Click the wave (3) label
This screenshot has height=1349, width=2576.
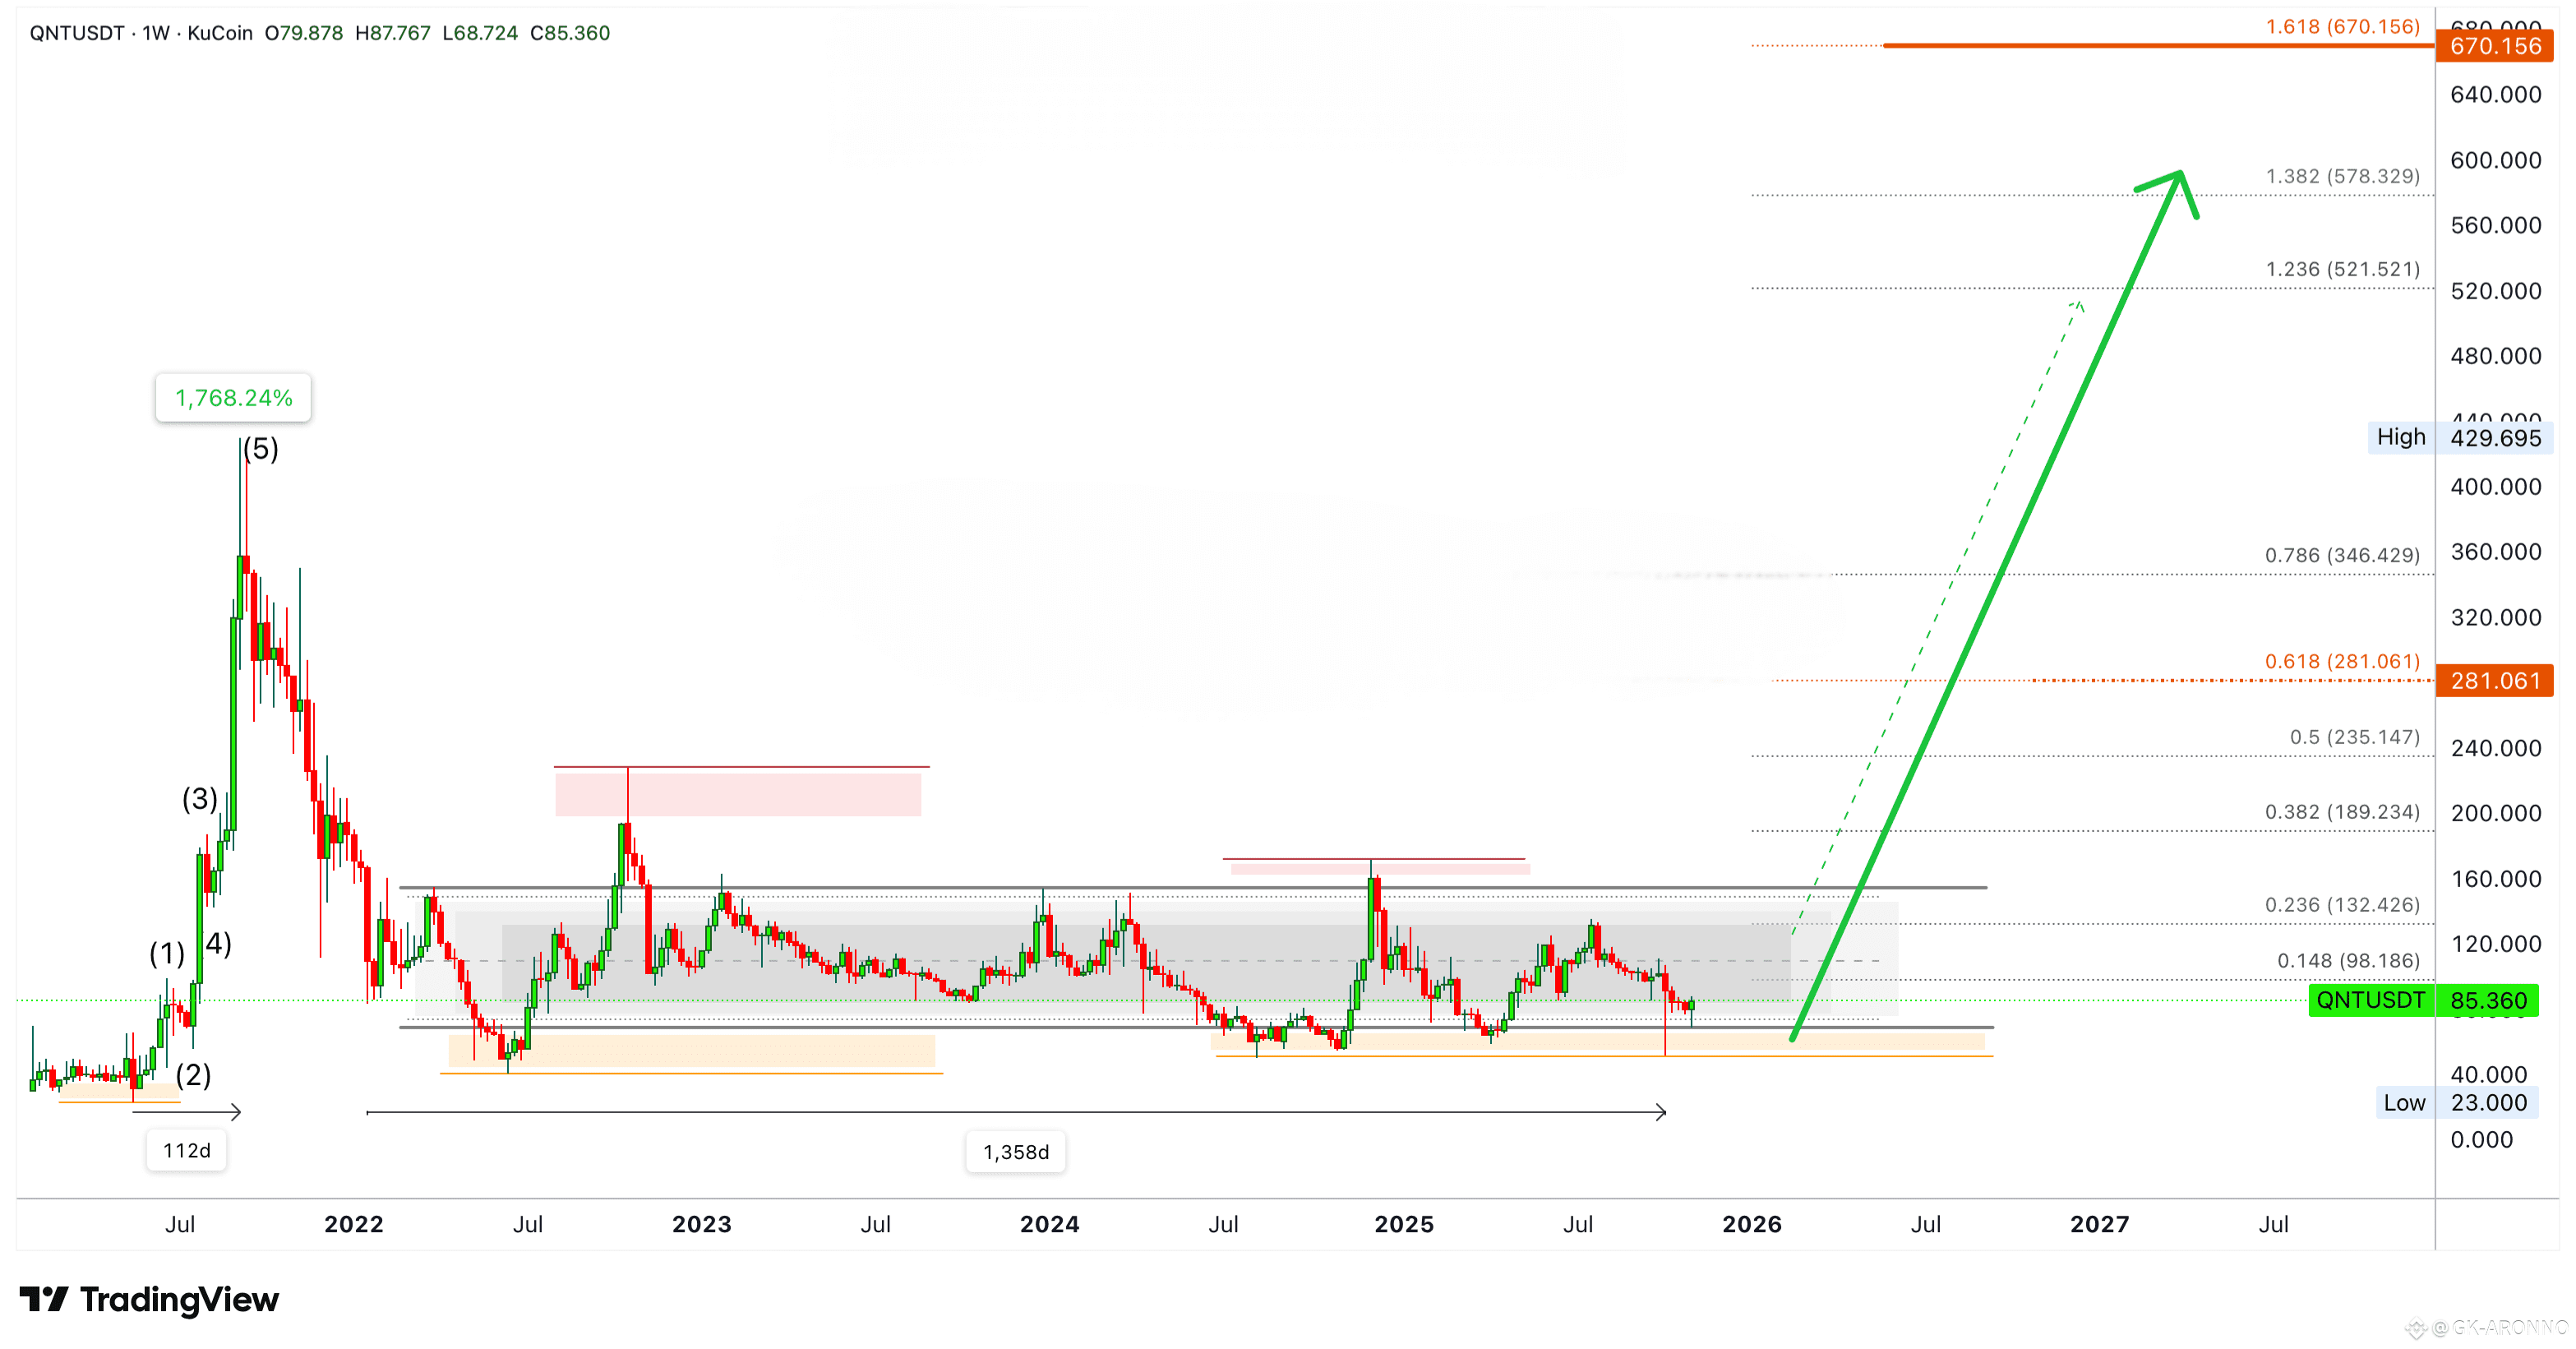pyautogui.click(x=199, y=798)
